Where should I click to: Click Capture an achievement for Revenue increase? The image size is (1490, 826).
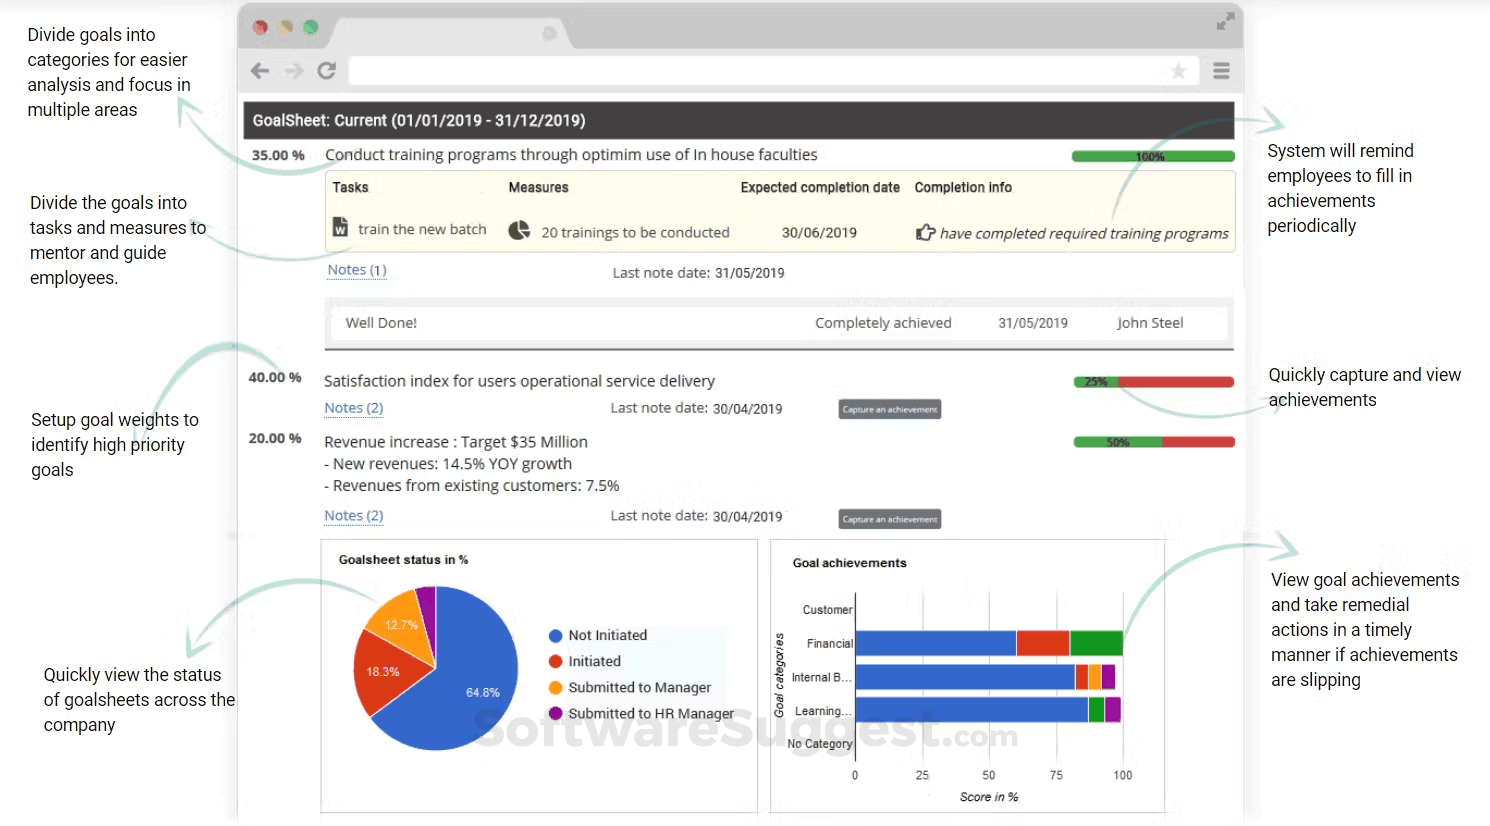coord(890,519)
